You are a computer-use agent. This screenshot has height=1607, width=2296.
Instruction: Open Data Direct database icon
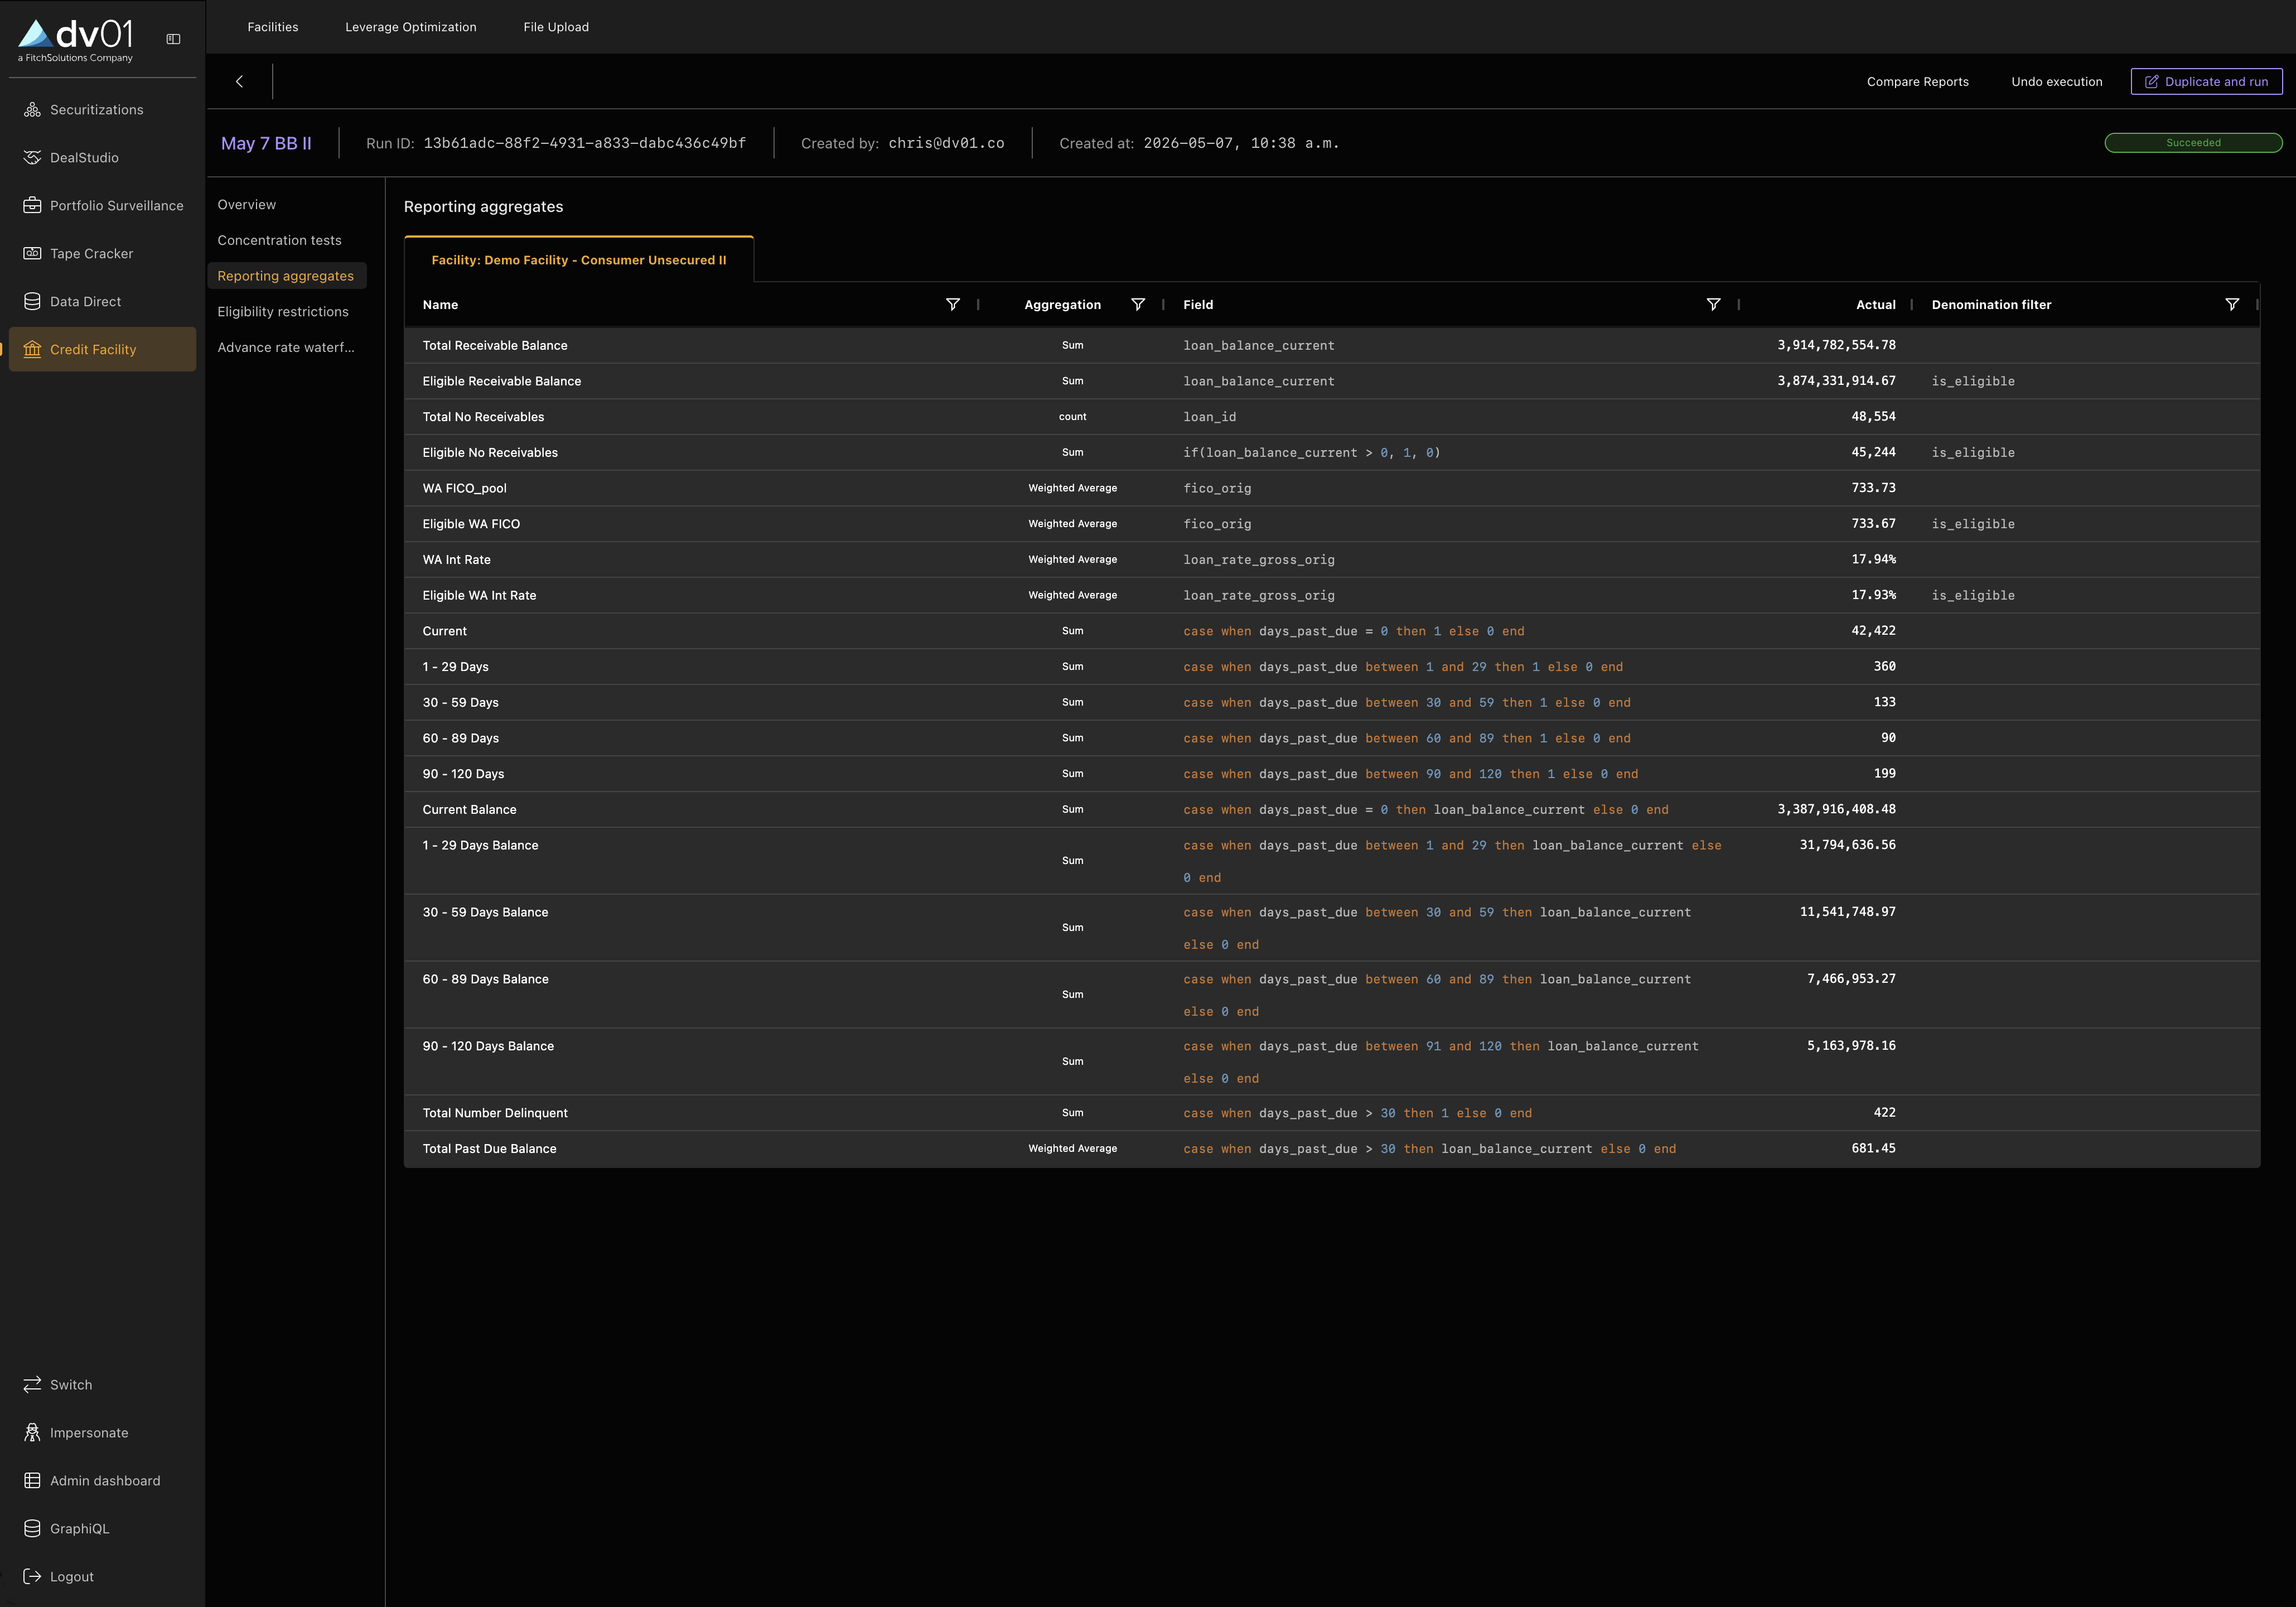32,302
